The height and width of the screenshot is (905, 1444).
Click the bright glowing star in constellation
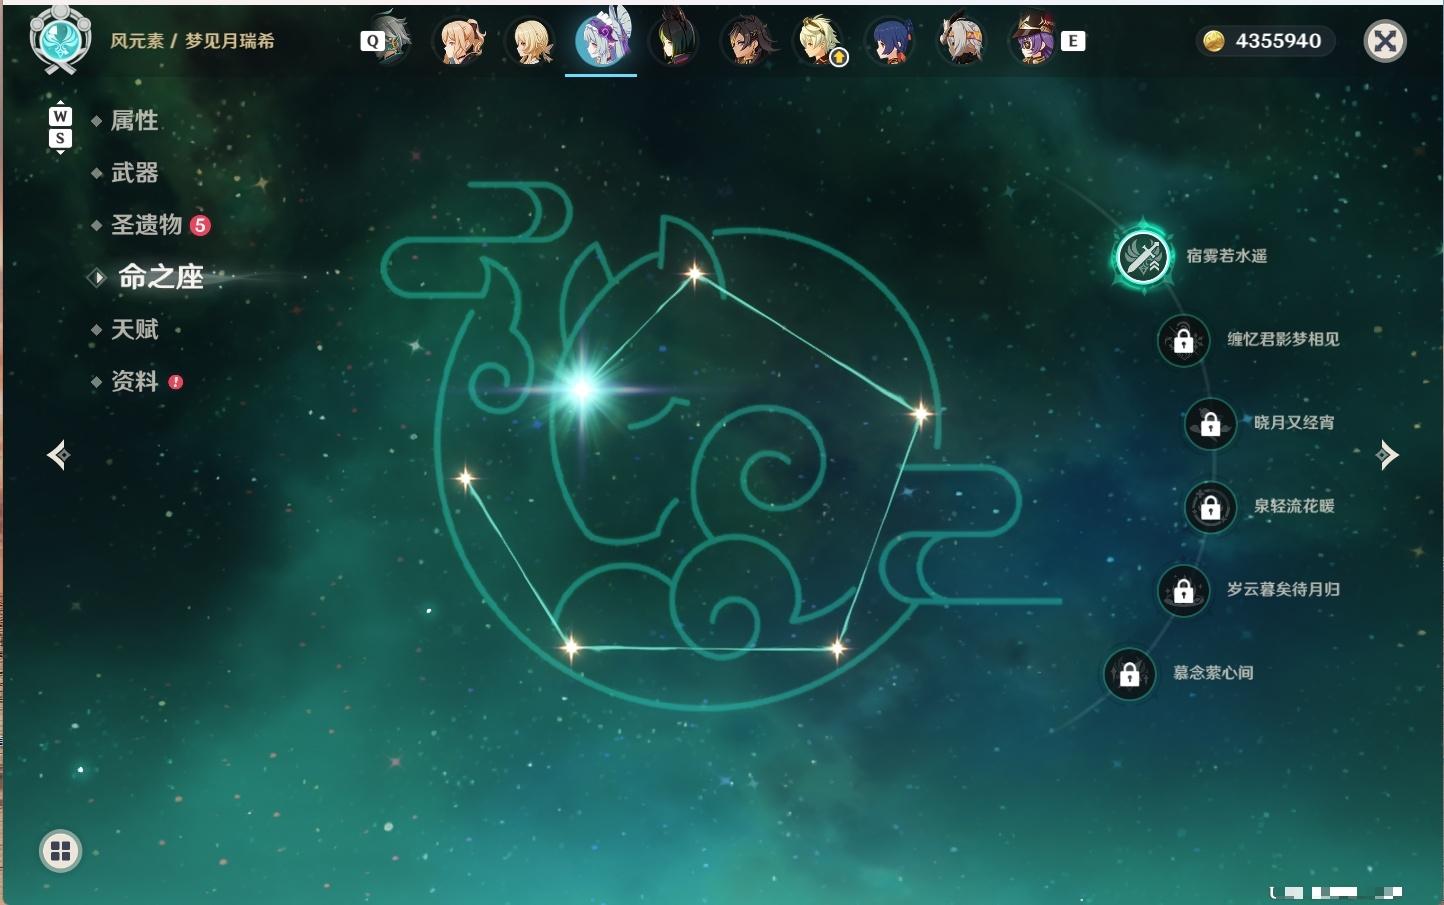(x=582, y=388)
